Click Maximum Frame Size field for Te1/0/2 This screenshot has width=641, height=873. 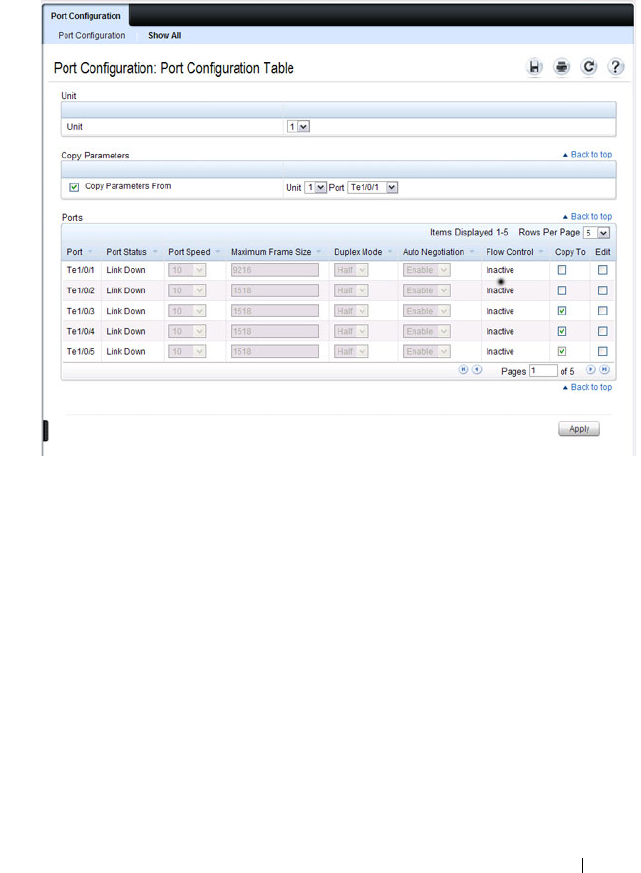pyautogui.click(x=275, y=291)
